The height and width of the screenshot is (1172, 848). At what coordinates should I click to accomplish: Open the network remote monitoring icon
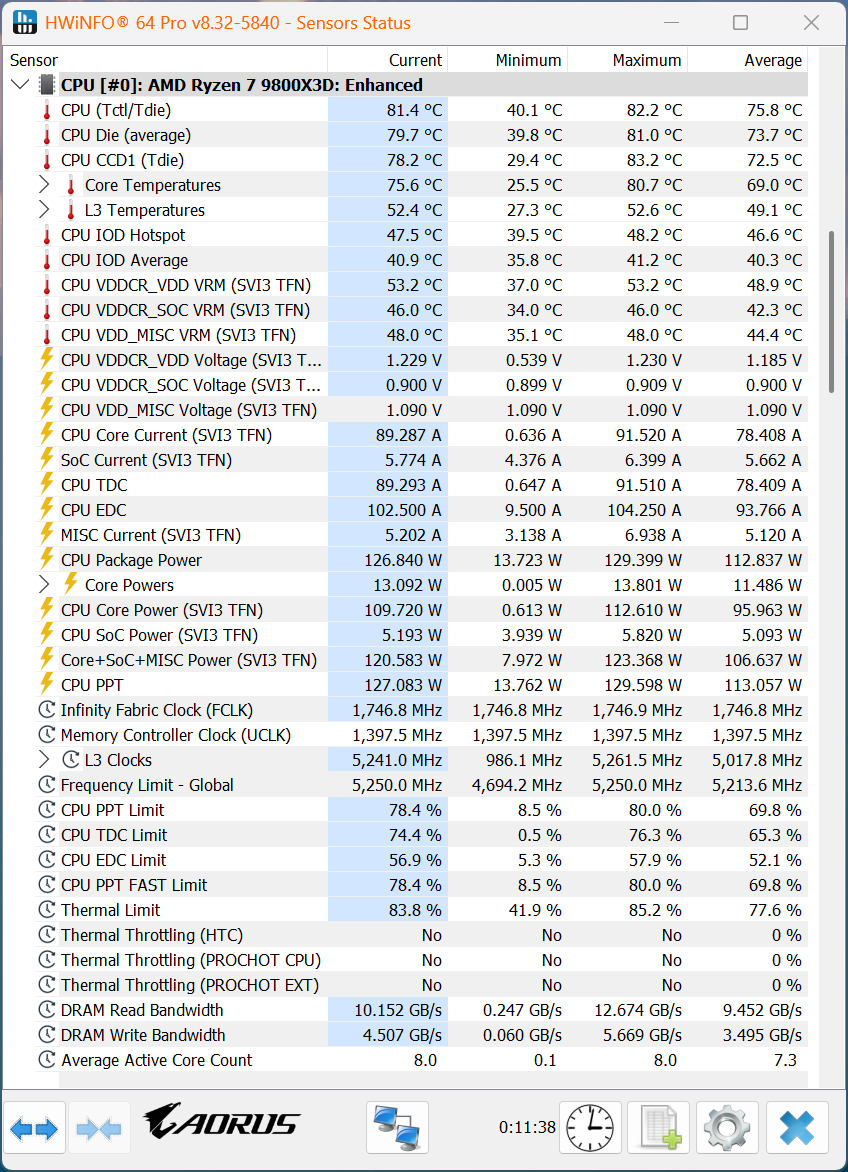click(x=397, y=1128)
